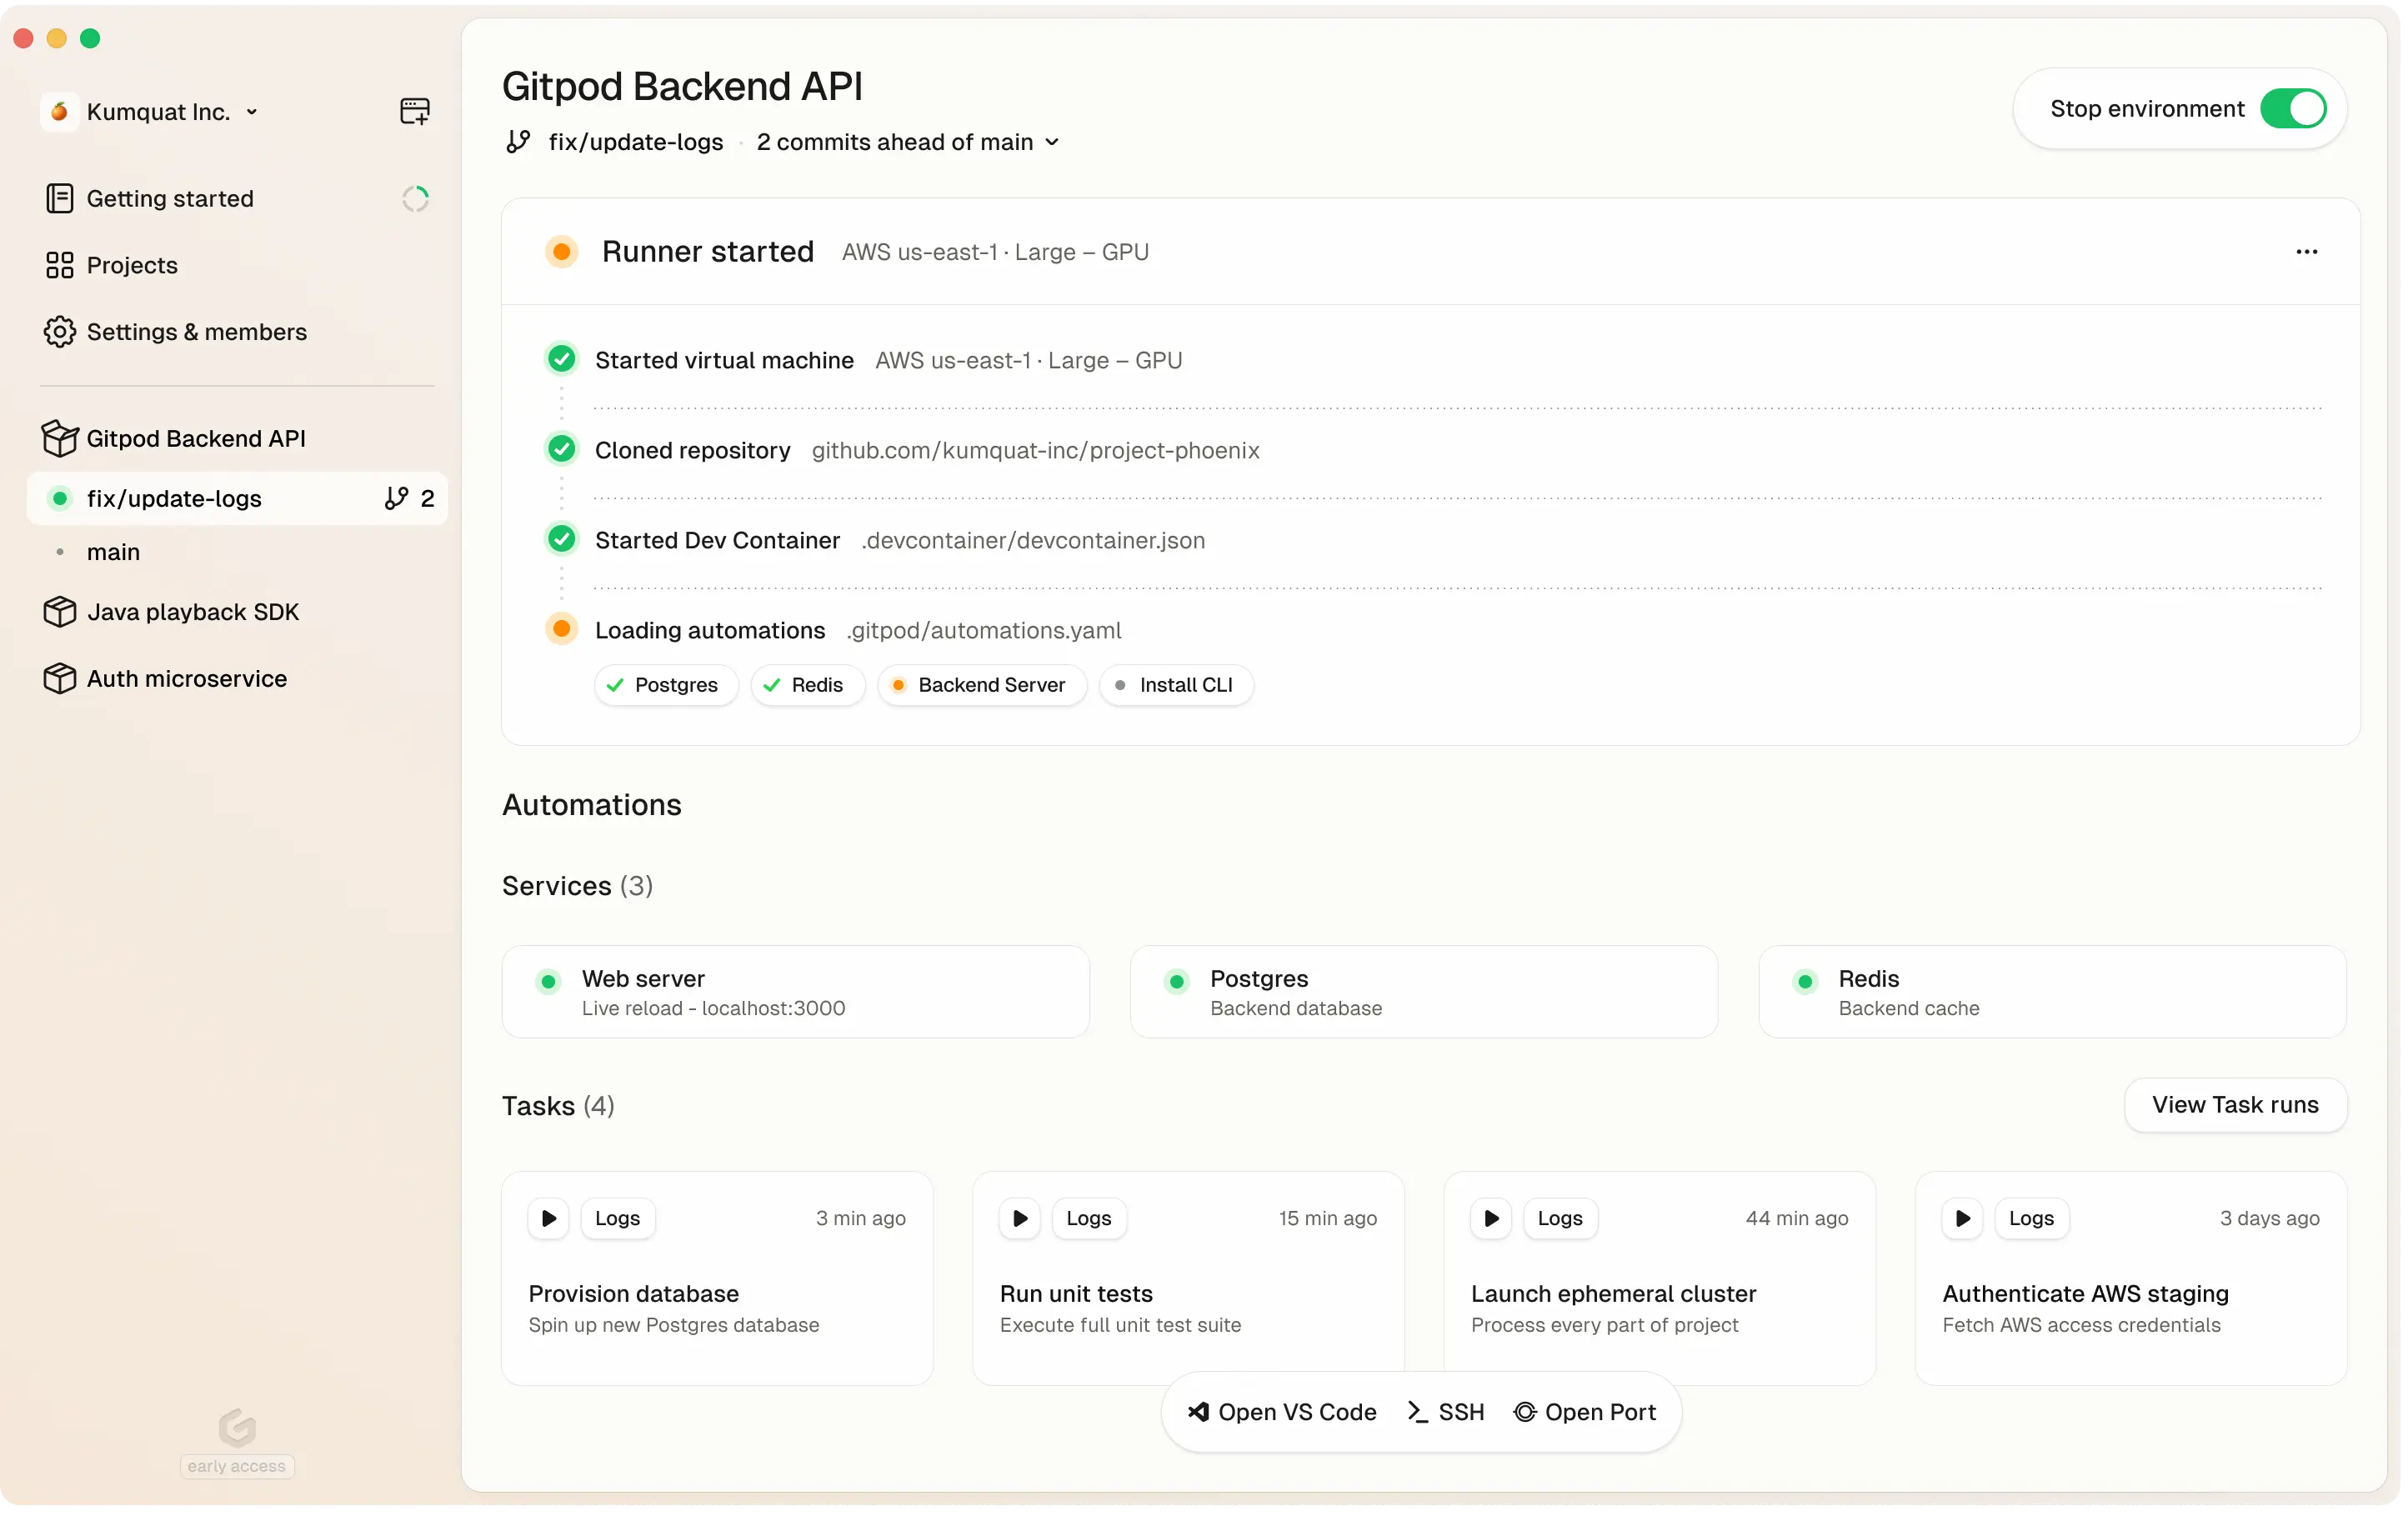The height and width of the screenshot is (1516, 2408).
Task: Open Settings & members page
Action: (x=197, y=332)
